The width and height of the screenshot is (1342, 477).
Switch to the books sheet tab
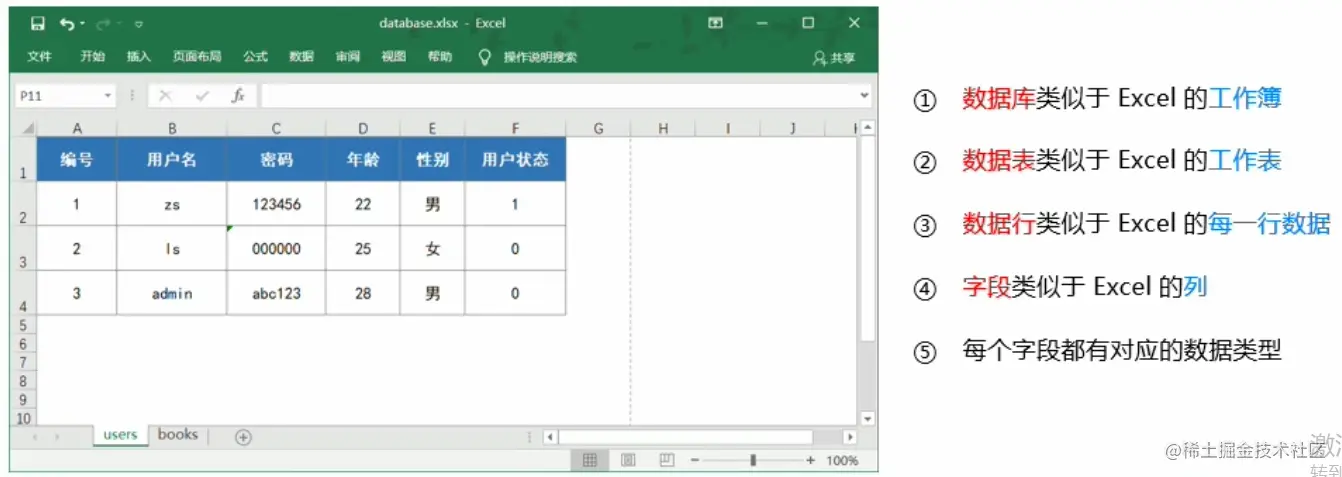pyautogui.click(x=177, y=435)
